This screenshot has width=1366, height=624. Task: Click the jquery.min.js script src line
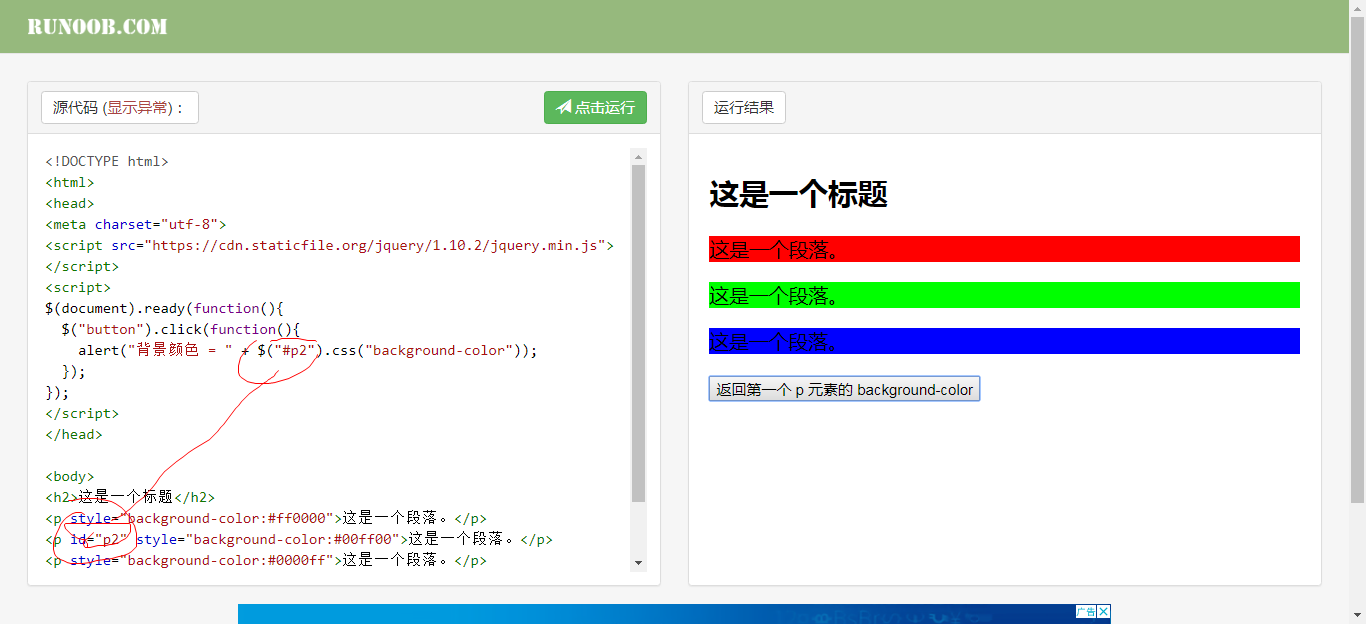pos(330,245)
